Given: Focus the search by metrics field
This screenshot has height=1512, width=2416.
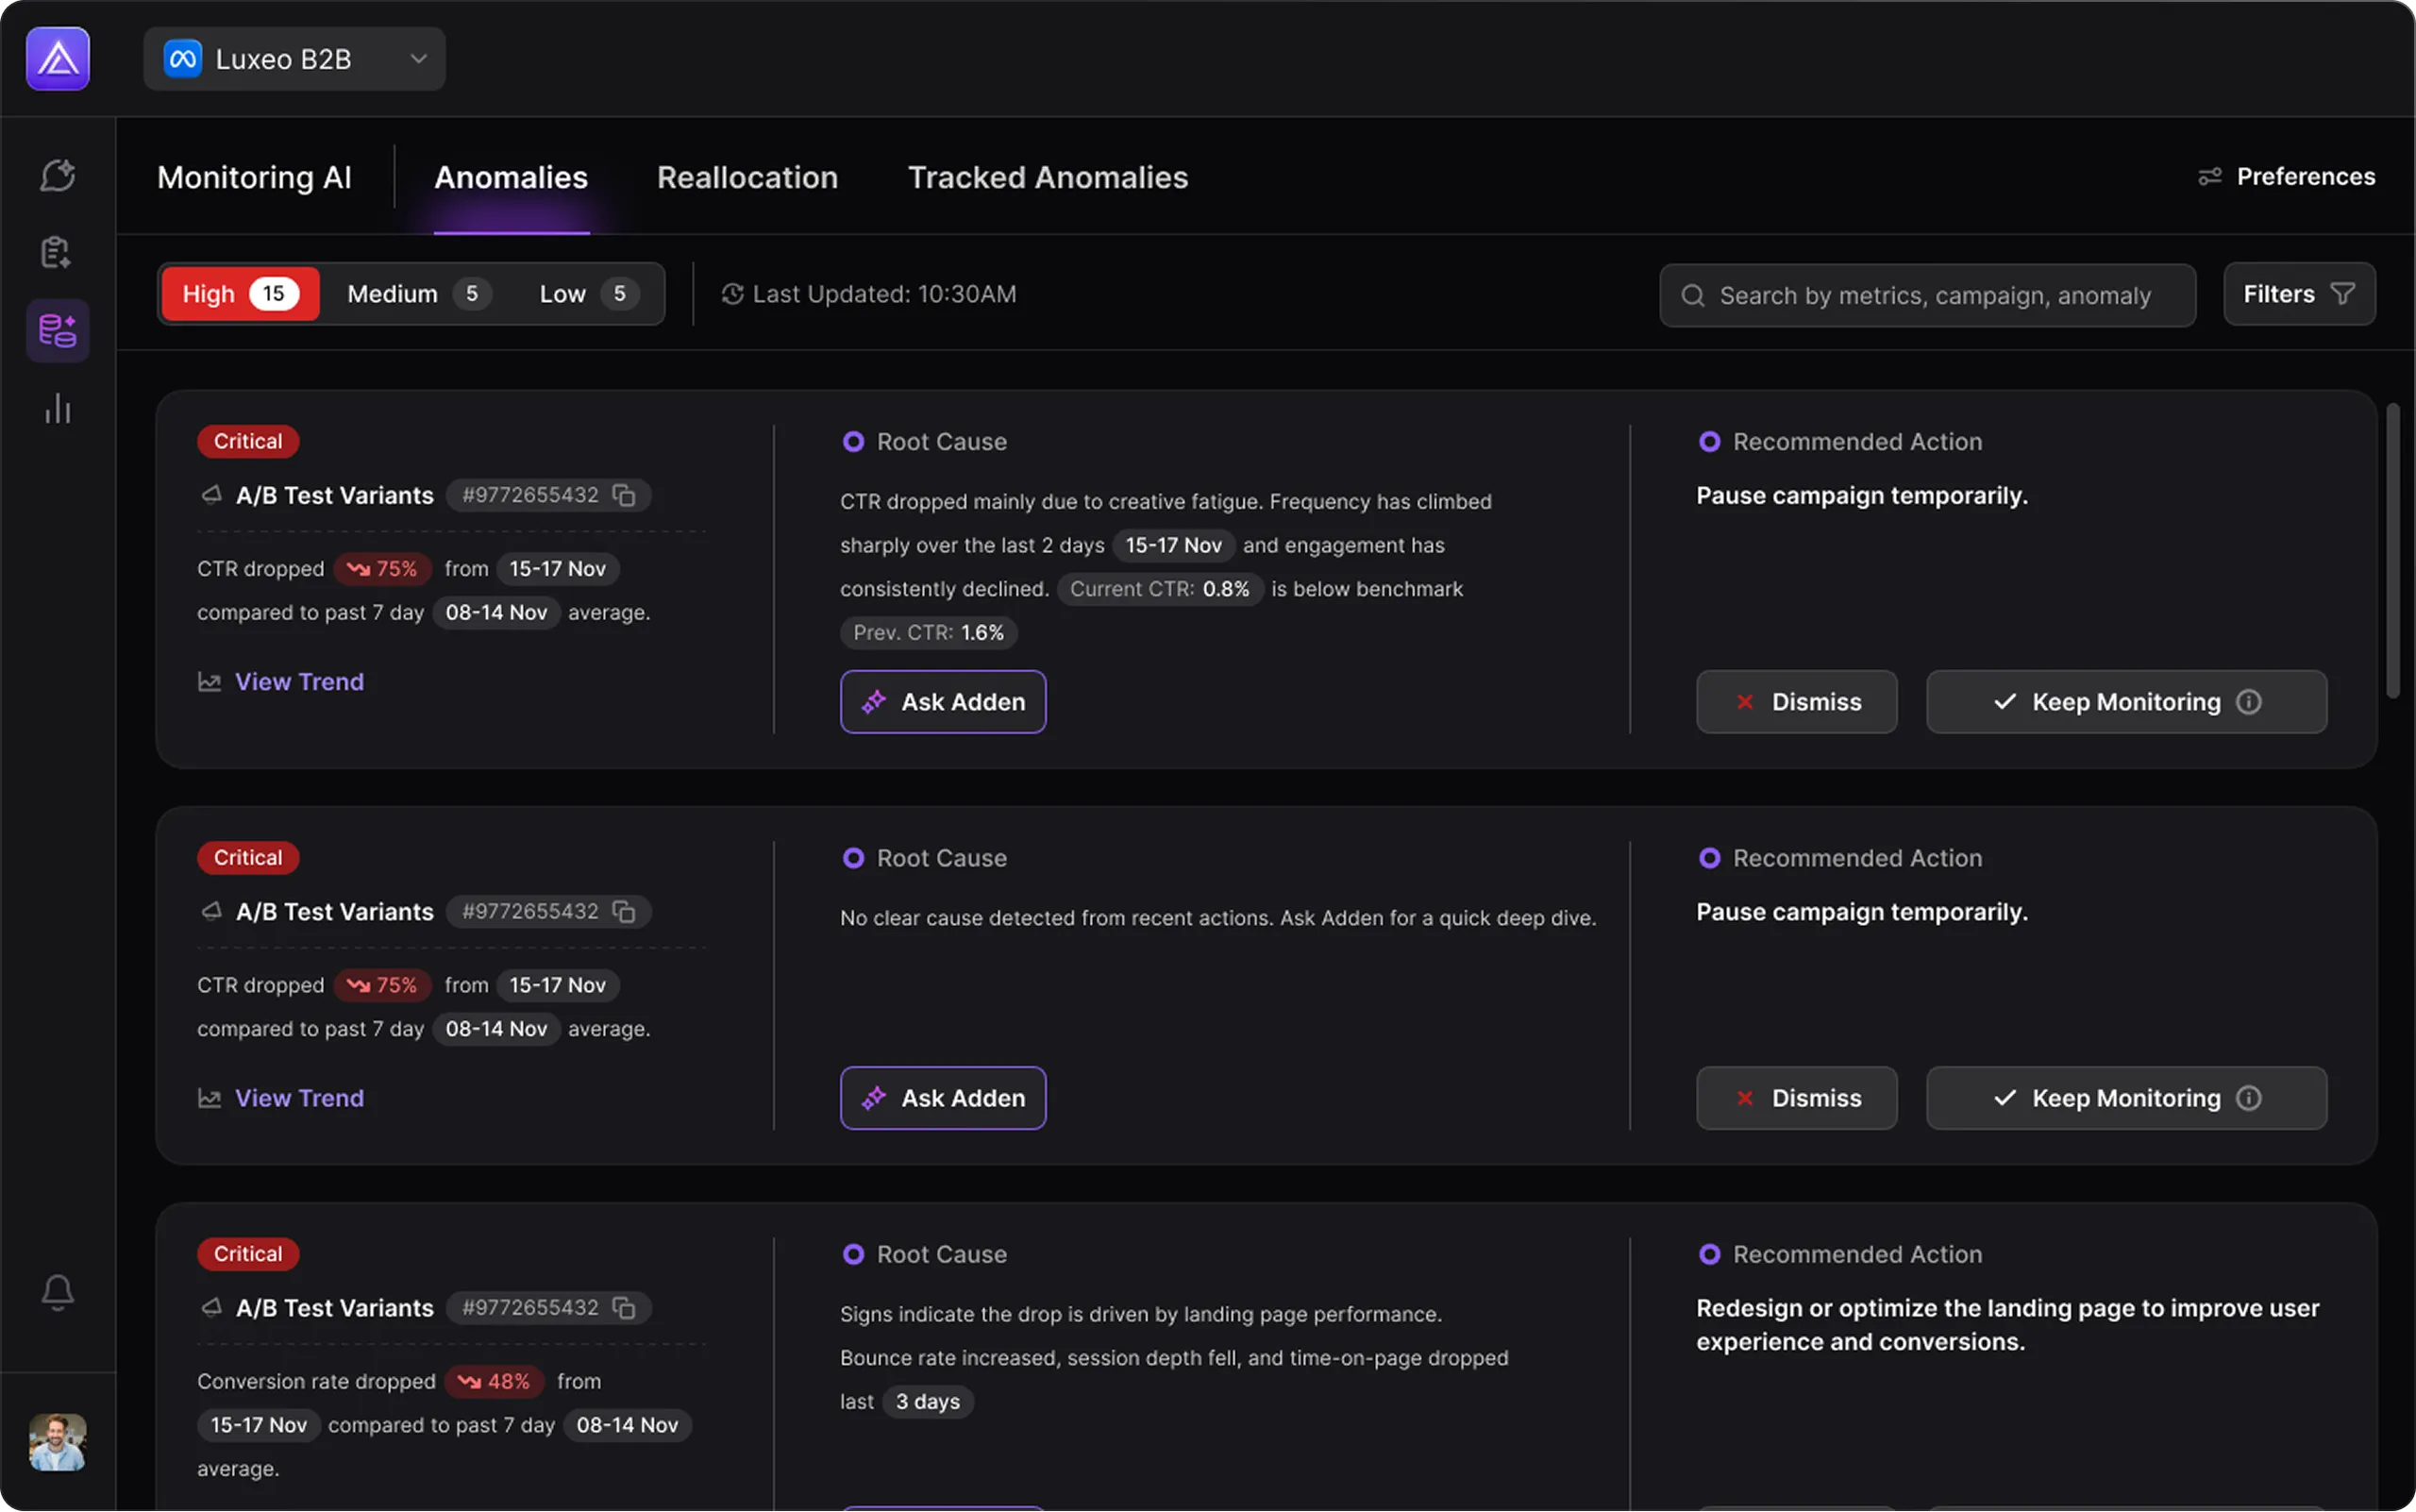Looking at the screenshot, I should pyautogui.click(x=1934, y=295).
